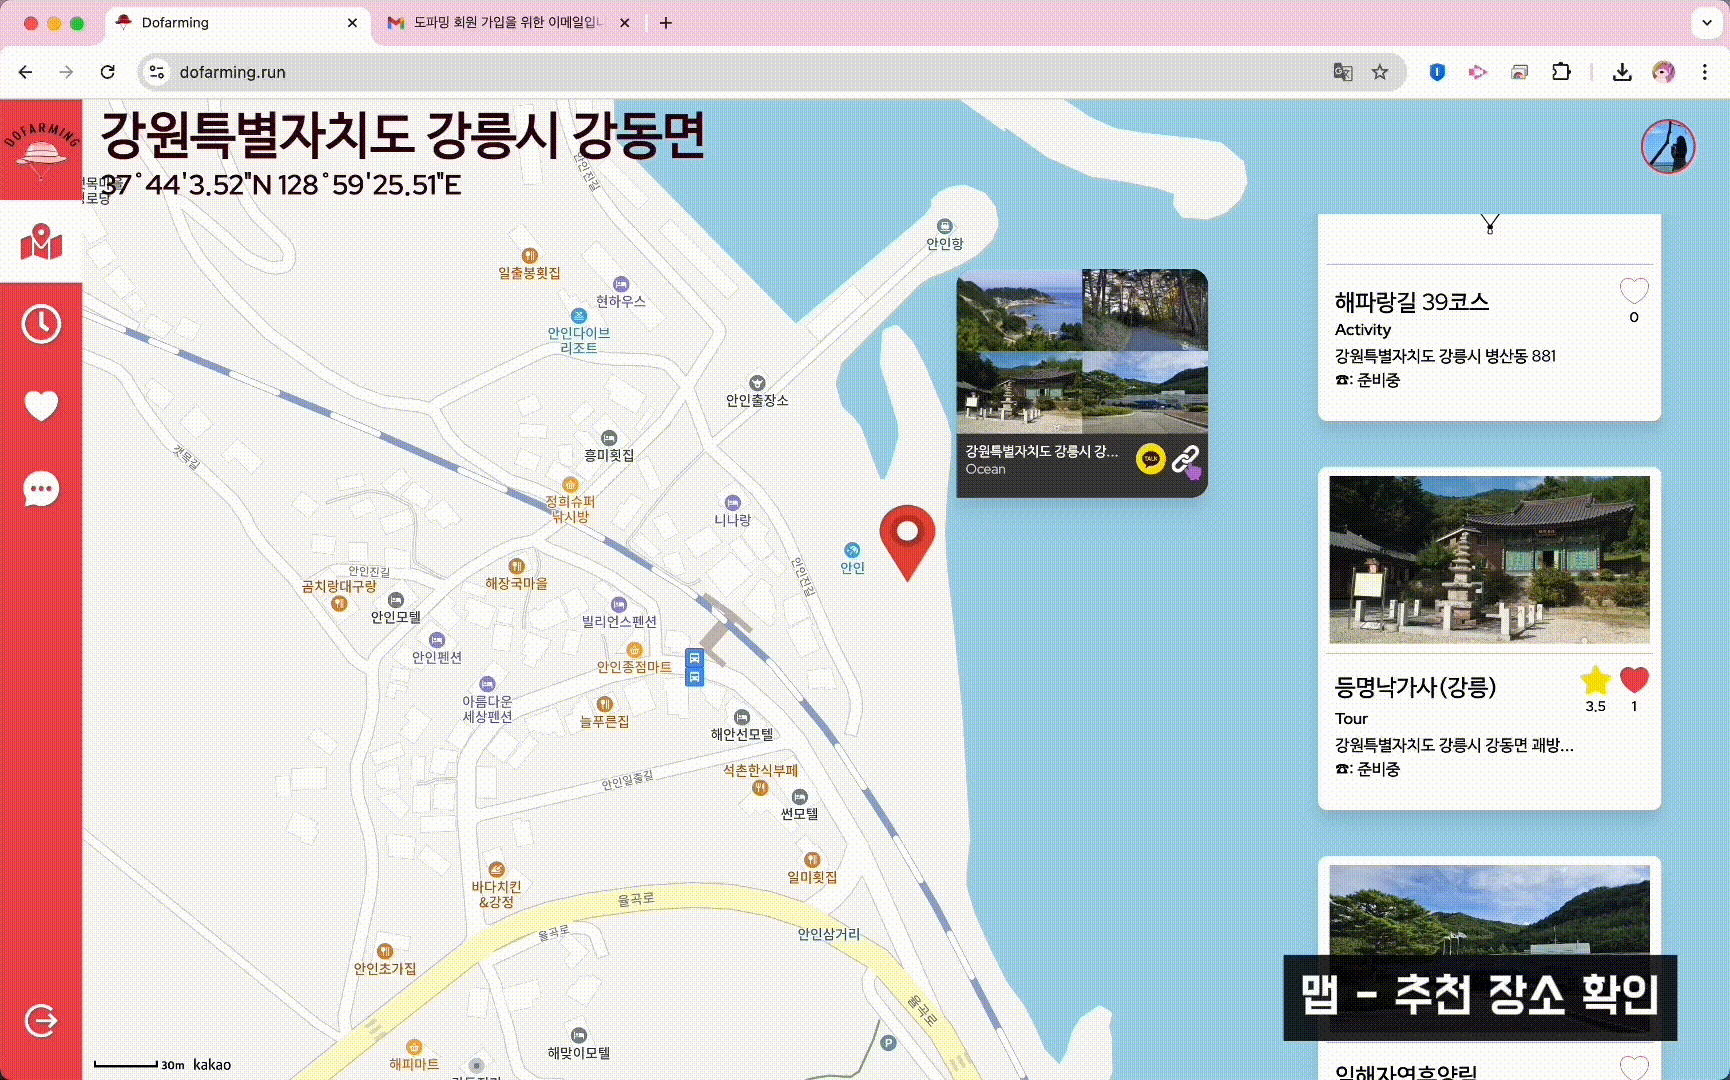This screenshot has height=1080, width=1730.
Task: Click 일미횟집 marker on map
Action: [812, 860]
